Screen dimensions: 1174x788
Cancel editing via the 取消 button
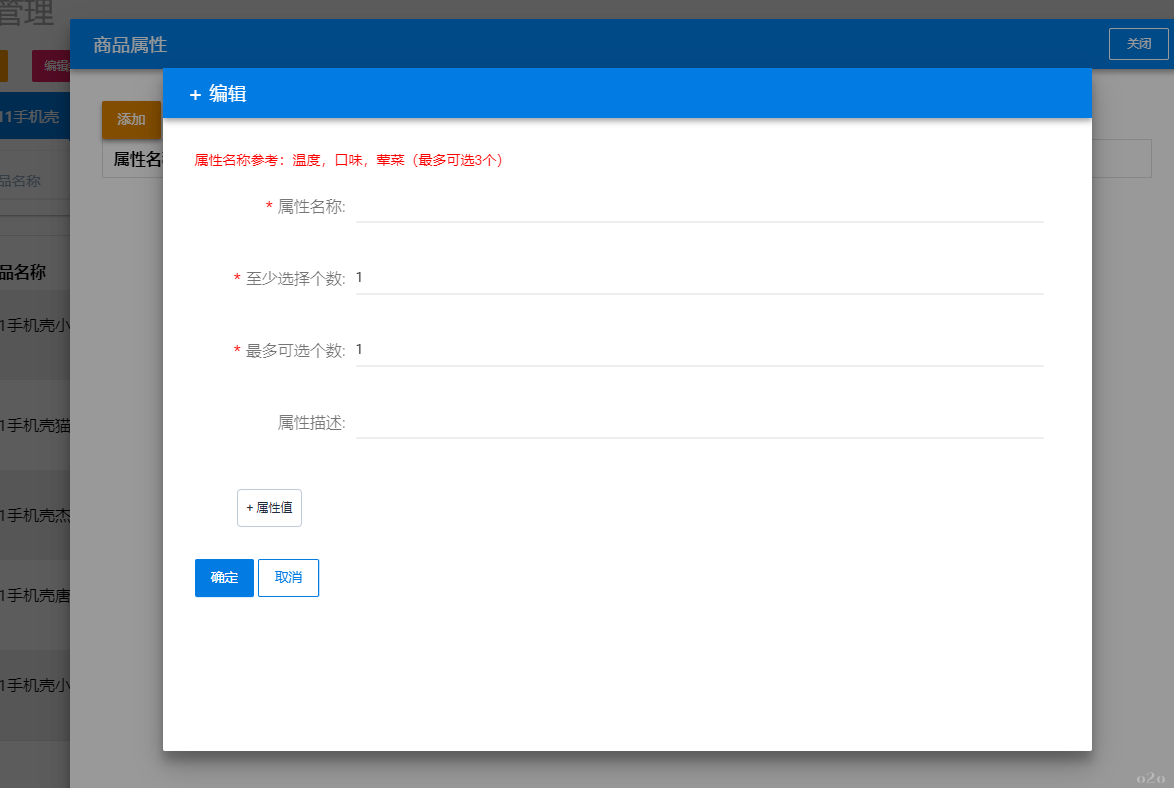[x=288, y=578]
